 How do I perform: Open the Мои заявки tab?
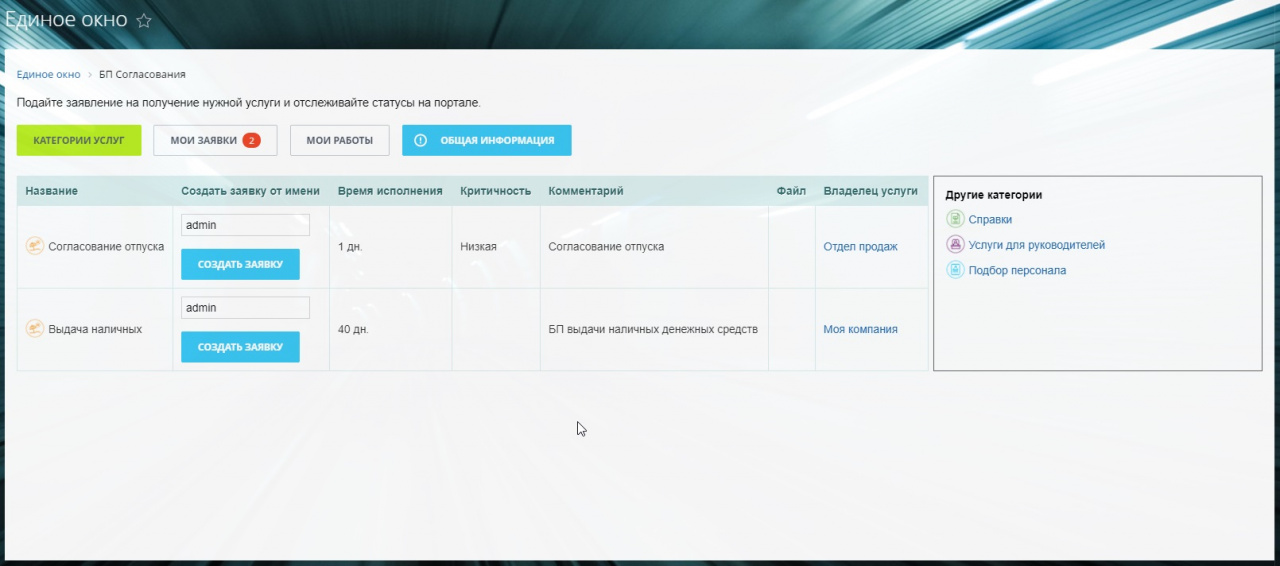pyautogui.click(x=215, y=140)
